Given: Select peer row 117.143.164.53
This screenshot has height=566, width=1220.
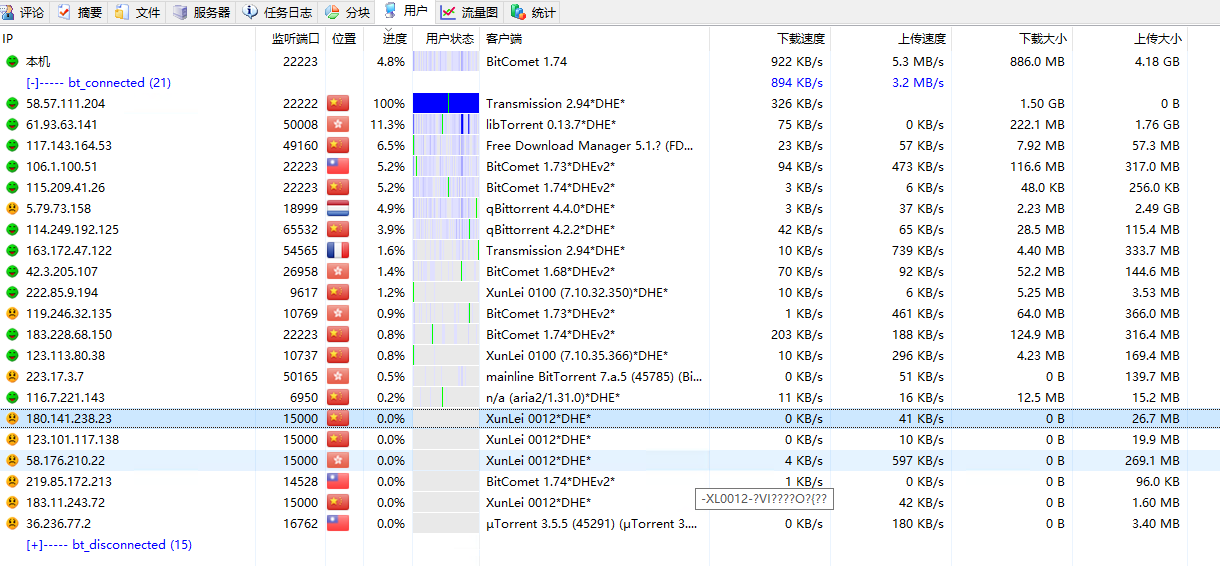Looking at the screenshot, I should point(610,146).
